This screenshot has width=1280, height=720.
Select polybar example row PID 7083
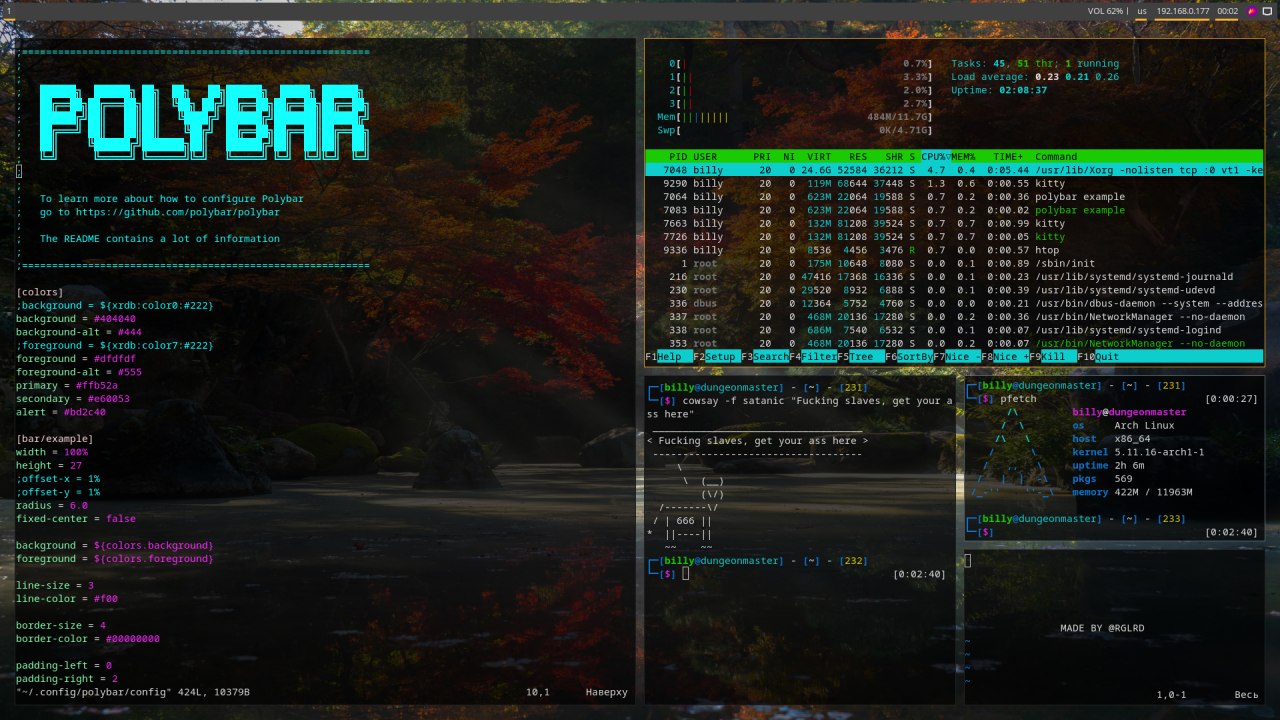[954, 210]
